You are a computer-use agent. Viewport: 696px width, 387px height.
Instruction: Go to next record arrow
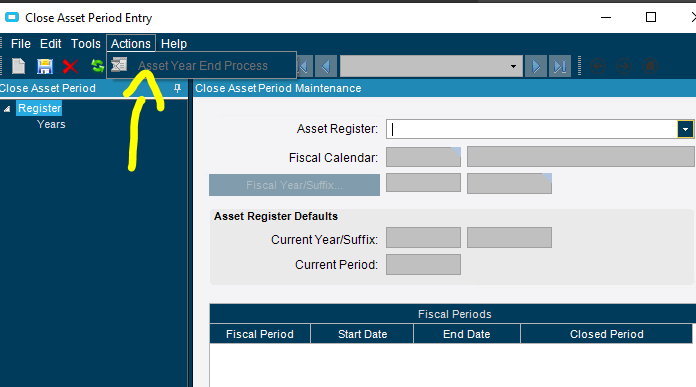coord(536,66)
